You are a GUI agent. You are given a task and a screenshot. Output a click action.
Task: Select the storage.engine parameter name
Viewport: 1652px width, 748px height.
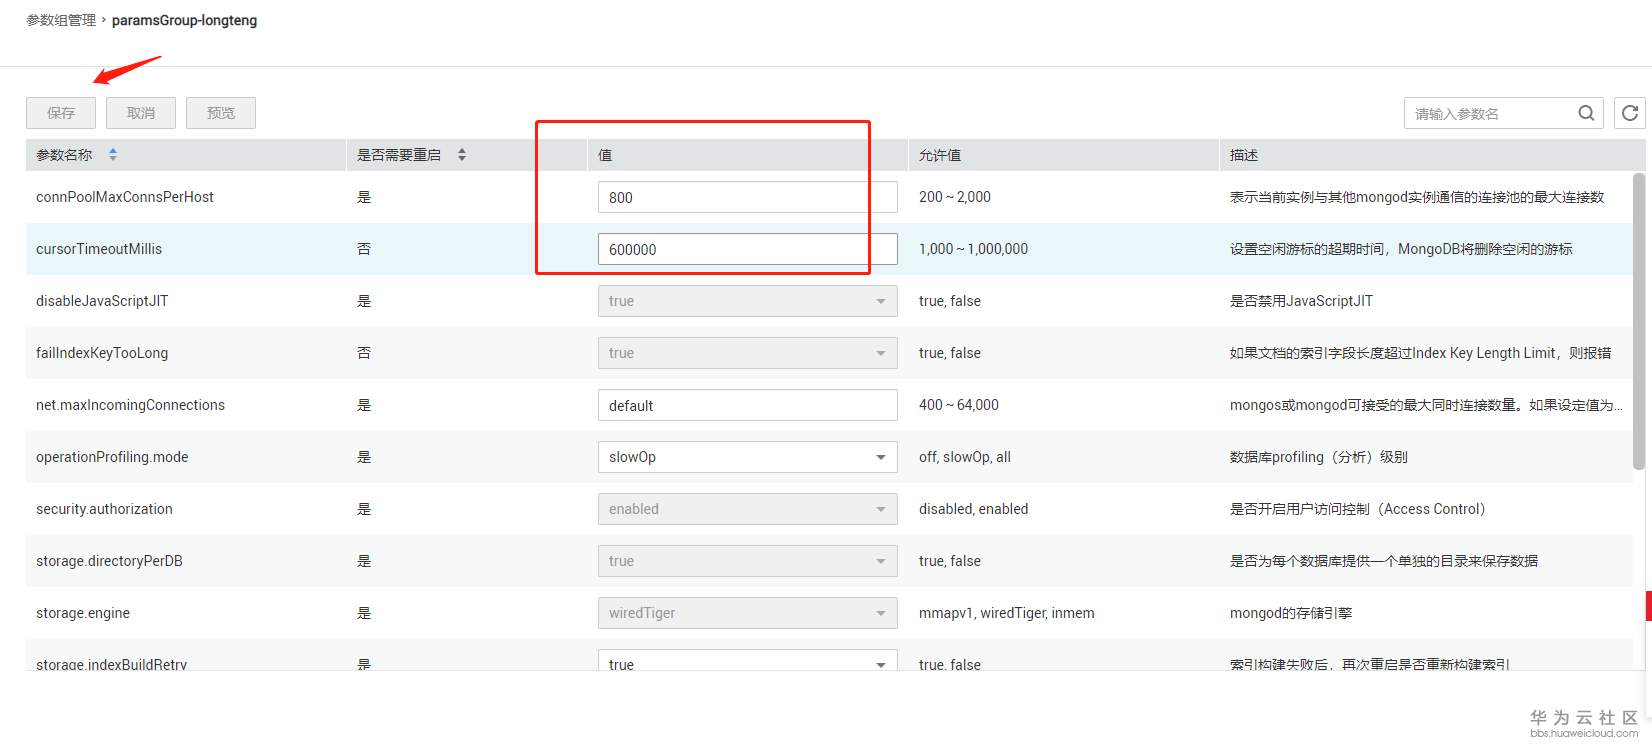(83, 613)
